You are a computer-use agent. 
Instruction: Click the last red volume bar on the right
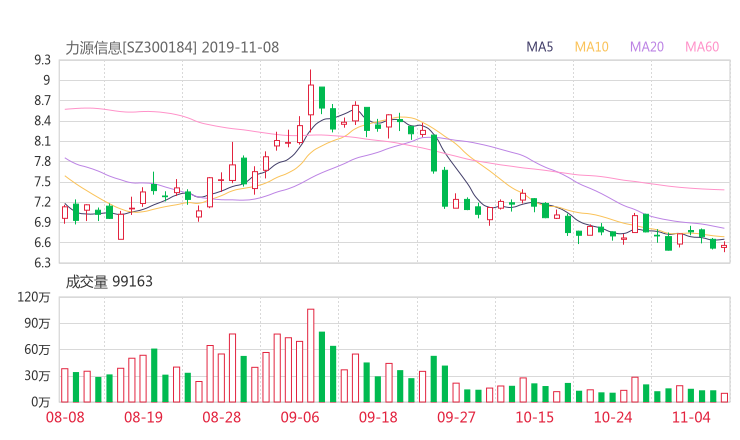[724, 398]
